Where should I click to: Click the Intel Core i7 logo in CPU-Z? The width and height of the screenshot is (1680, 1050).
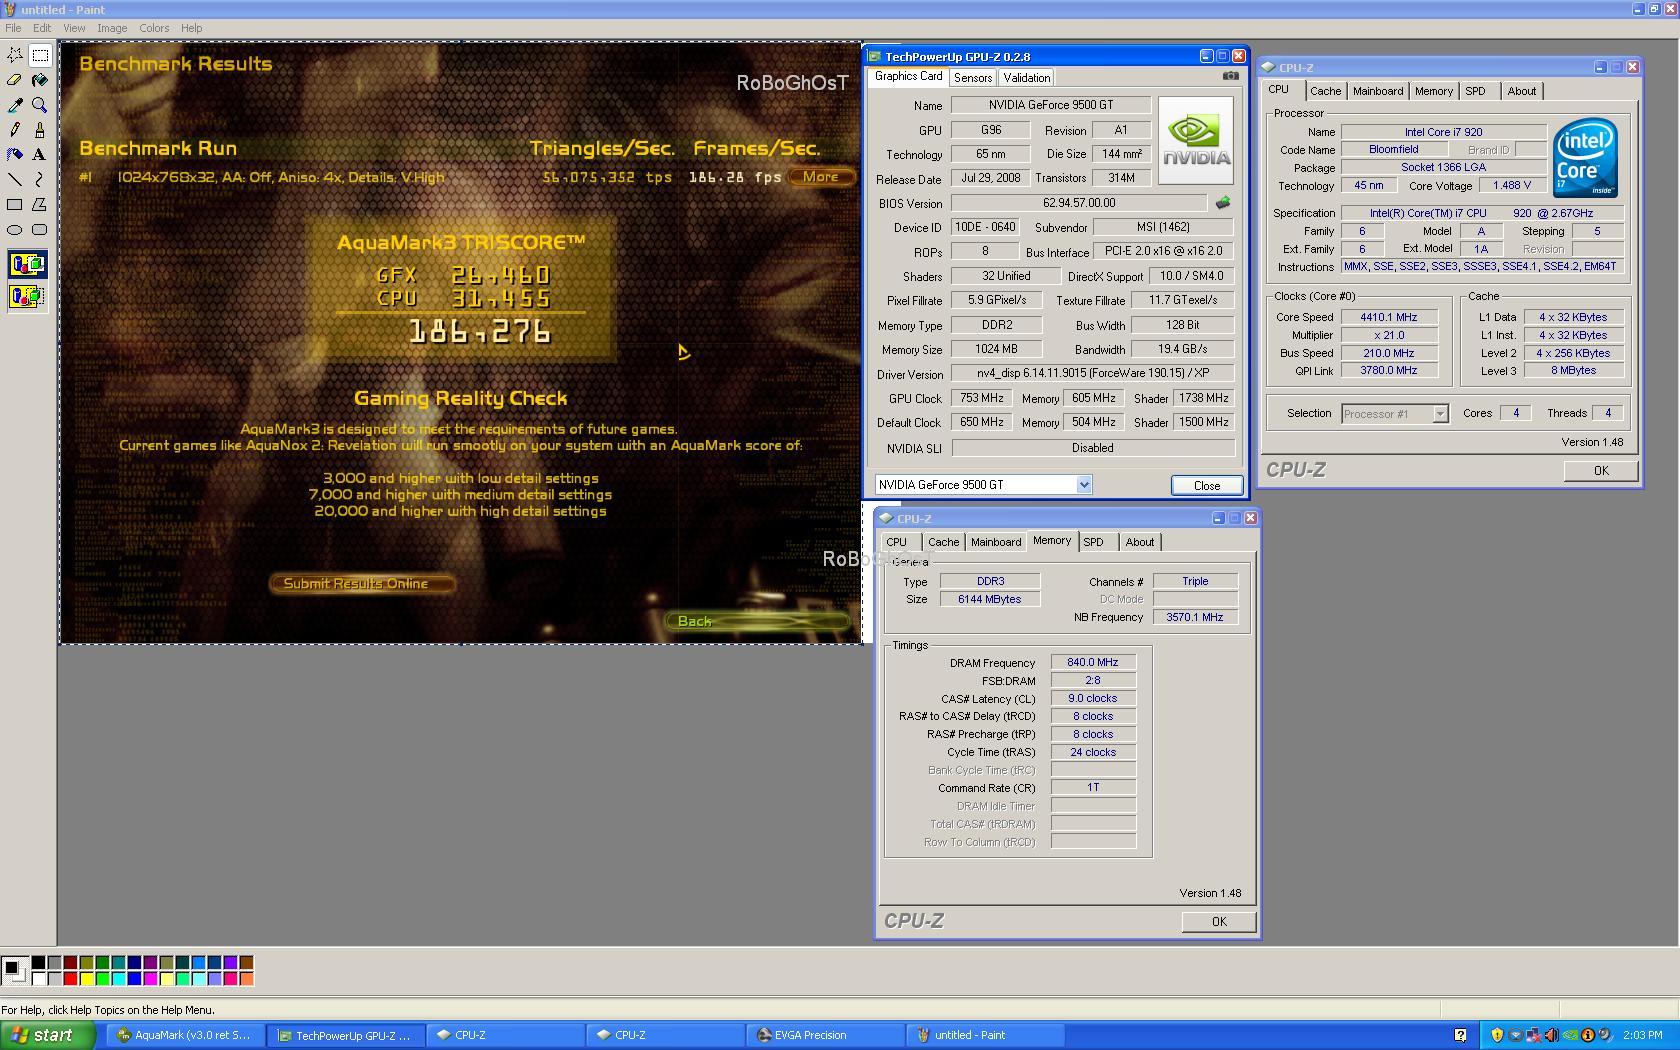pyautogui.click(x=1585, y=158)
